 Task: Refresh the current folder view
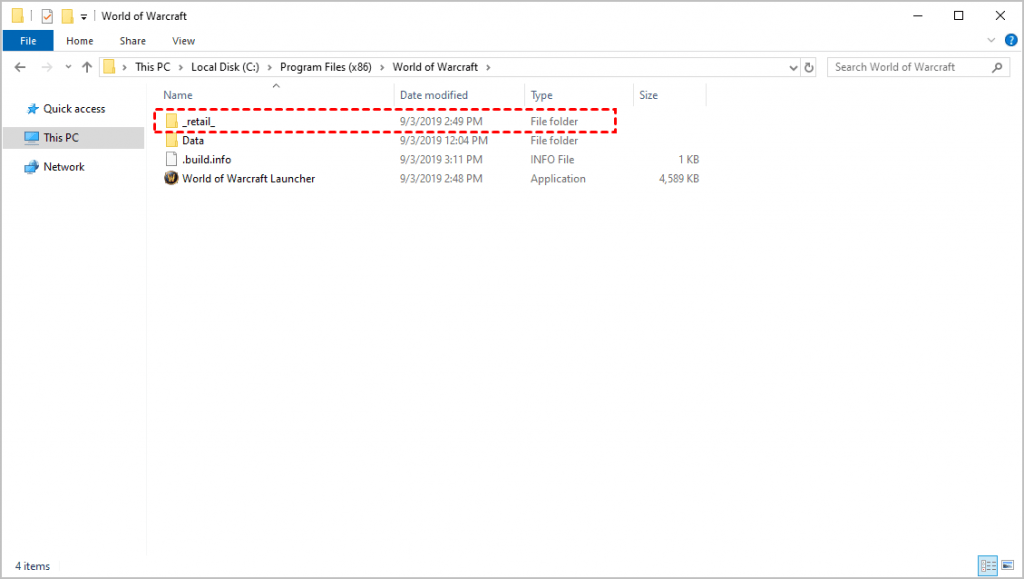pos(809,67)
